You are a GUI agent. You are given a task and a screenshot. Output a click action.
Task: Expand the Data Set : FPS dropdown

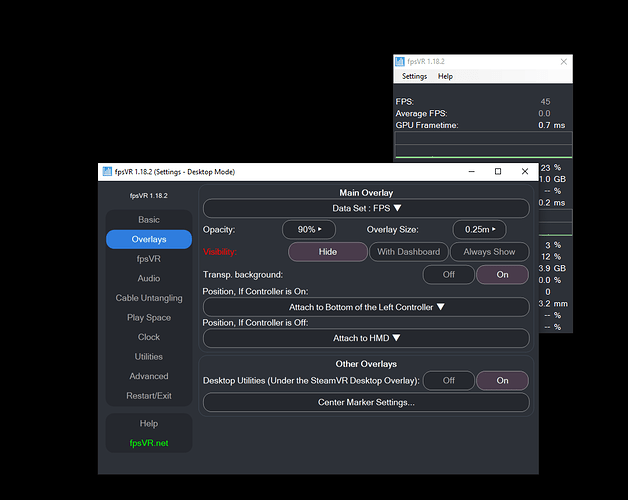click(x=366, y=208)
